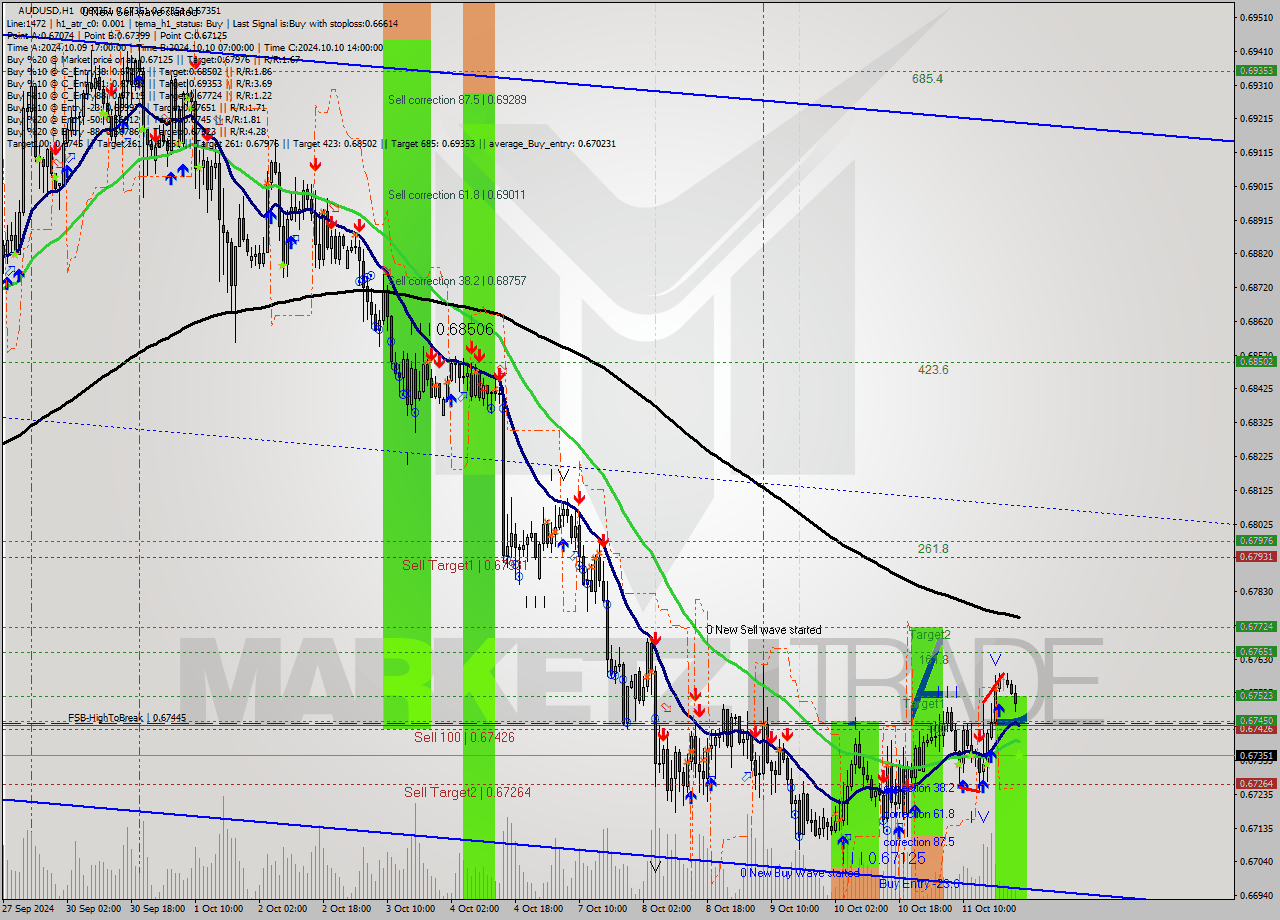Viewport: 1280px width, 920px height.
Task: Click the 'Sell 100 | 0.67426' chart label
Action: click(x=464, y=737)
